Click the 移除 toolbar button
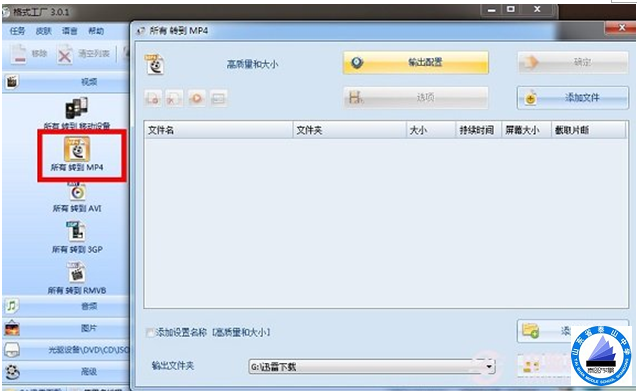The image size is (637, 391). (x=29, y=54)
